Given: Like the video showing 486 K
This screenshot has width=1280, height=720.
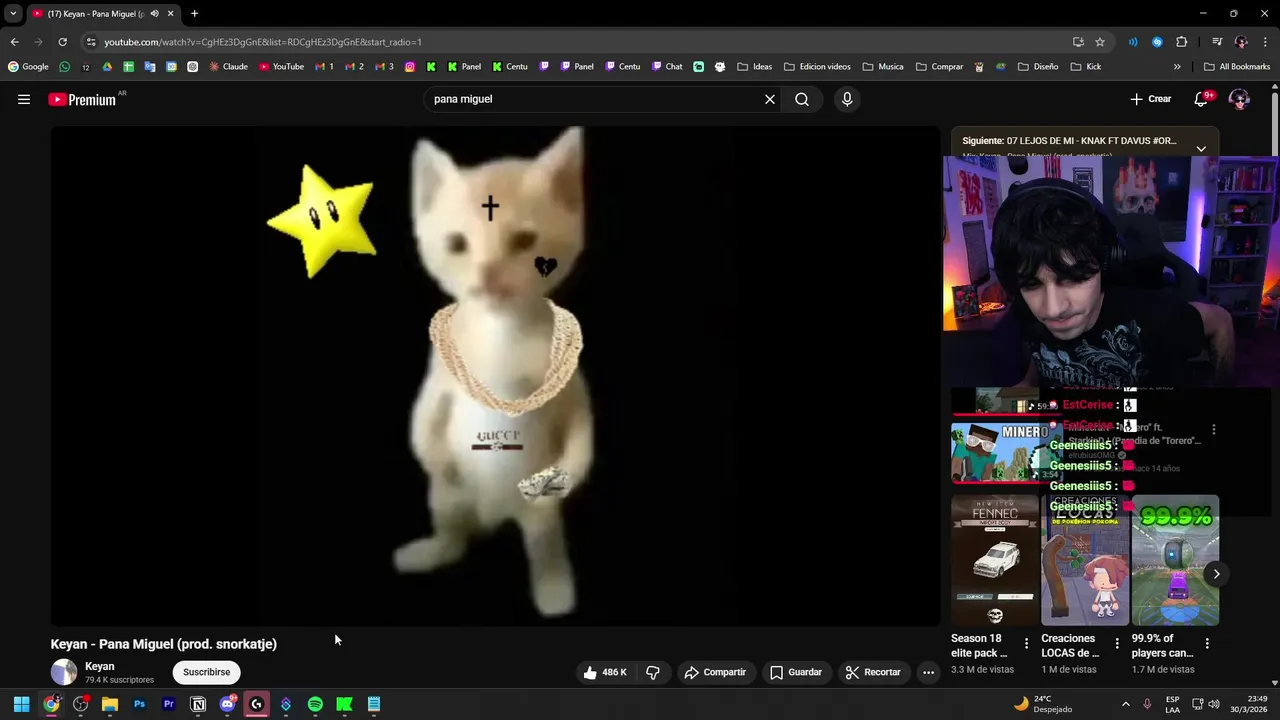Looking at the screenshot, I should point(605,672).
